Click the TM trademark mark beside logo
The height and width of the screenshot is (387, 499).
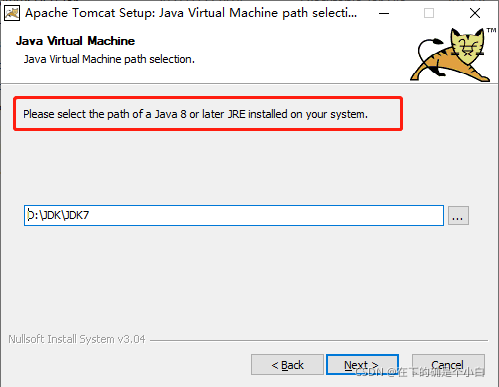point(491,30)
